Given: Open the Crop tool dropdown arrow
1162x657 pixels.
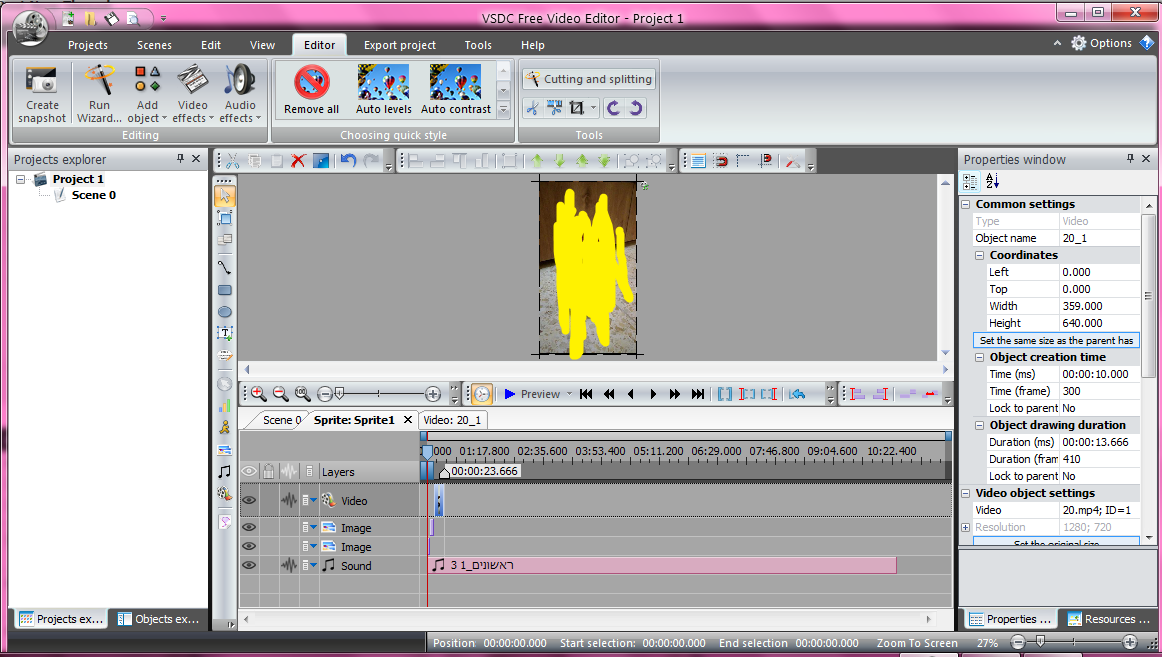Looking at the screenshot, I should click(594, 108).
